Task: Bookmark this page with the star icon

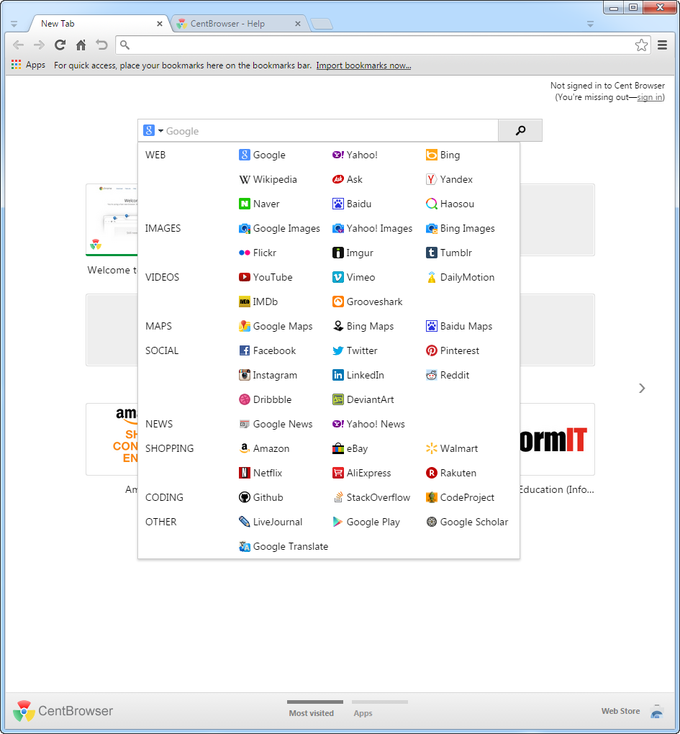Action: tap(641, 45)
